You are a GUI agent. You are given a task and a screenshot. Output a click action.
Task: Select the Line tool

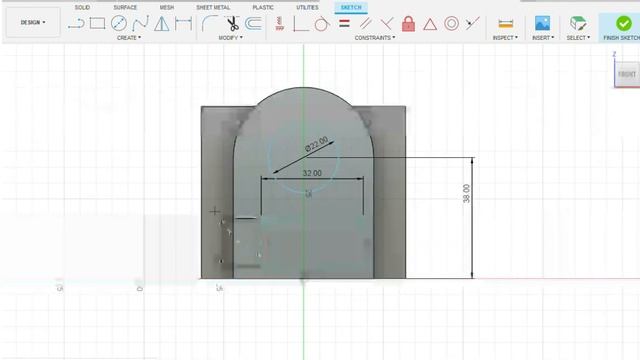click(x=76, y=24)
